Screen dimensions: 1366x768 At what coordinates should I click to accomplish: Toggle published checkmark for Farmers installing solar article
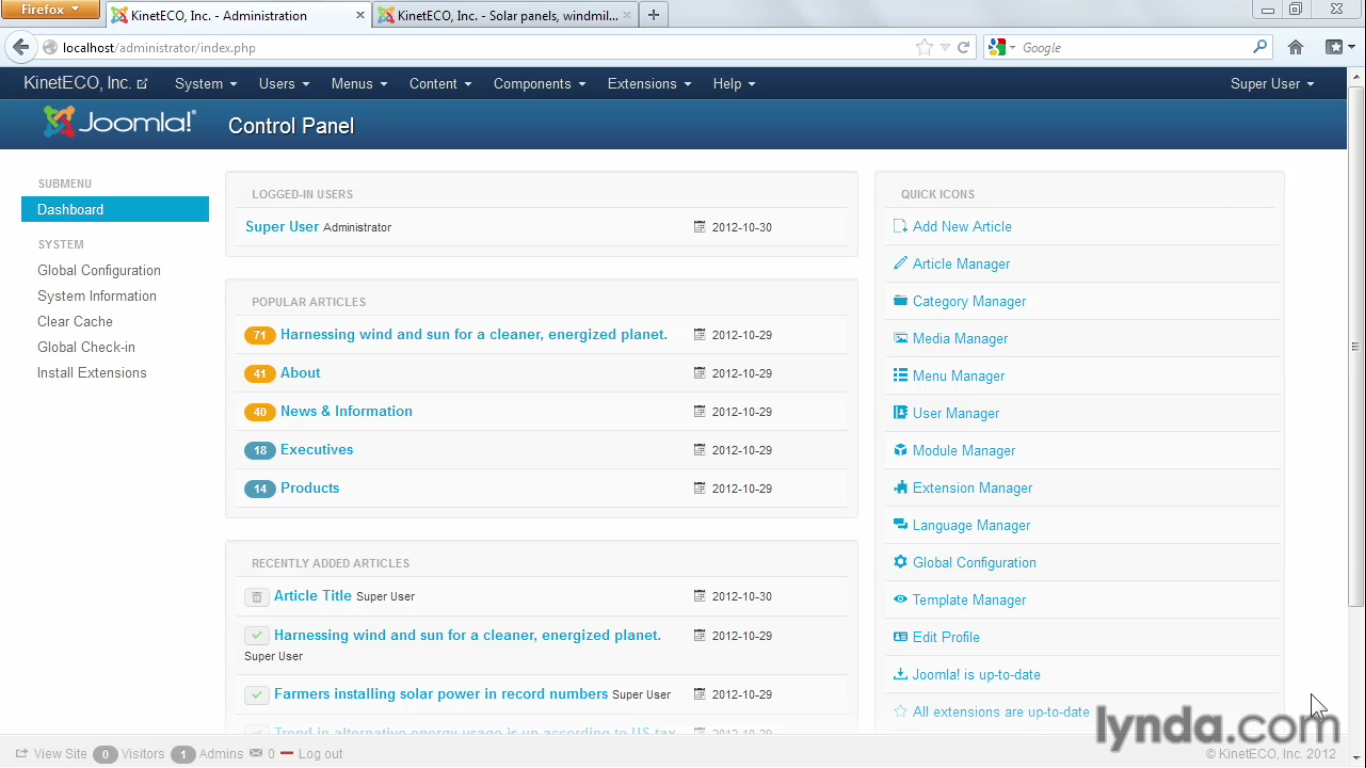point(257,695)
